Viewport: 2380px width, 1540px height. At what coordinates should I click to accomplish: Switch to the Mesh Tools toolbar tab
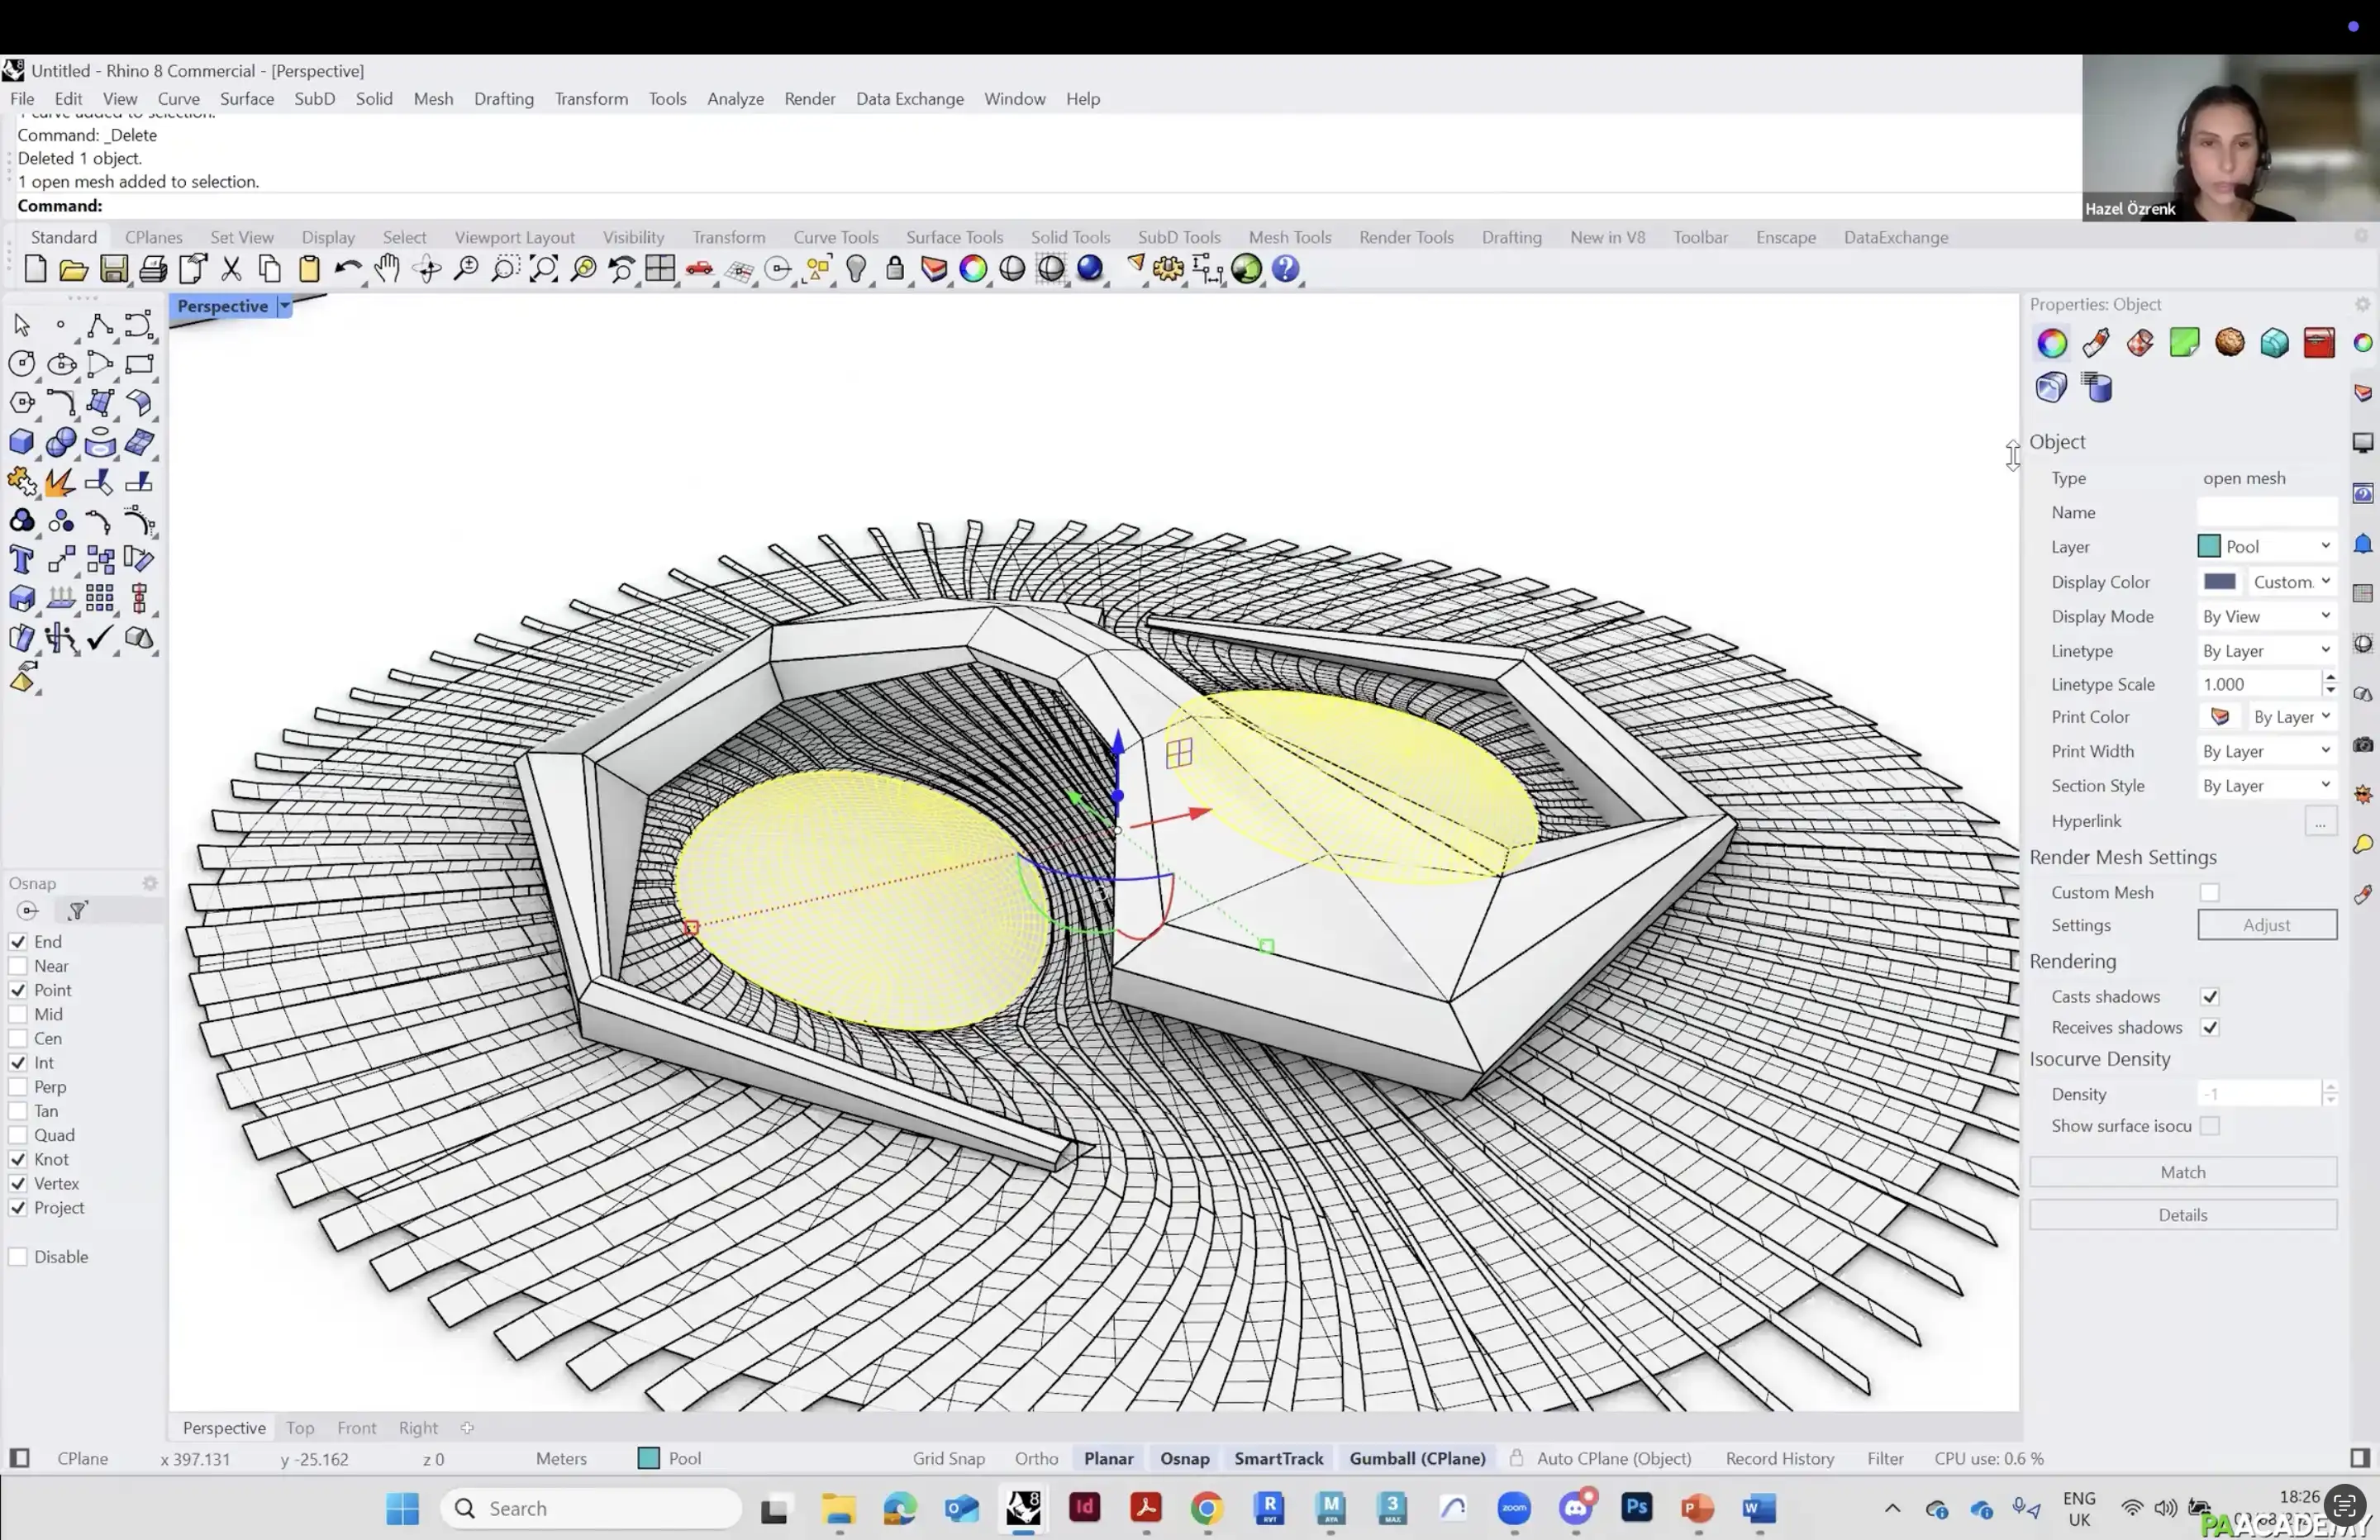(x=1289, y=238)
